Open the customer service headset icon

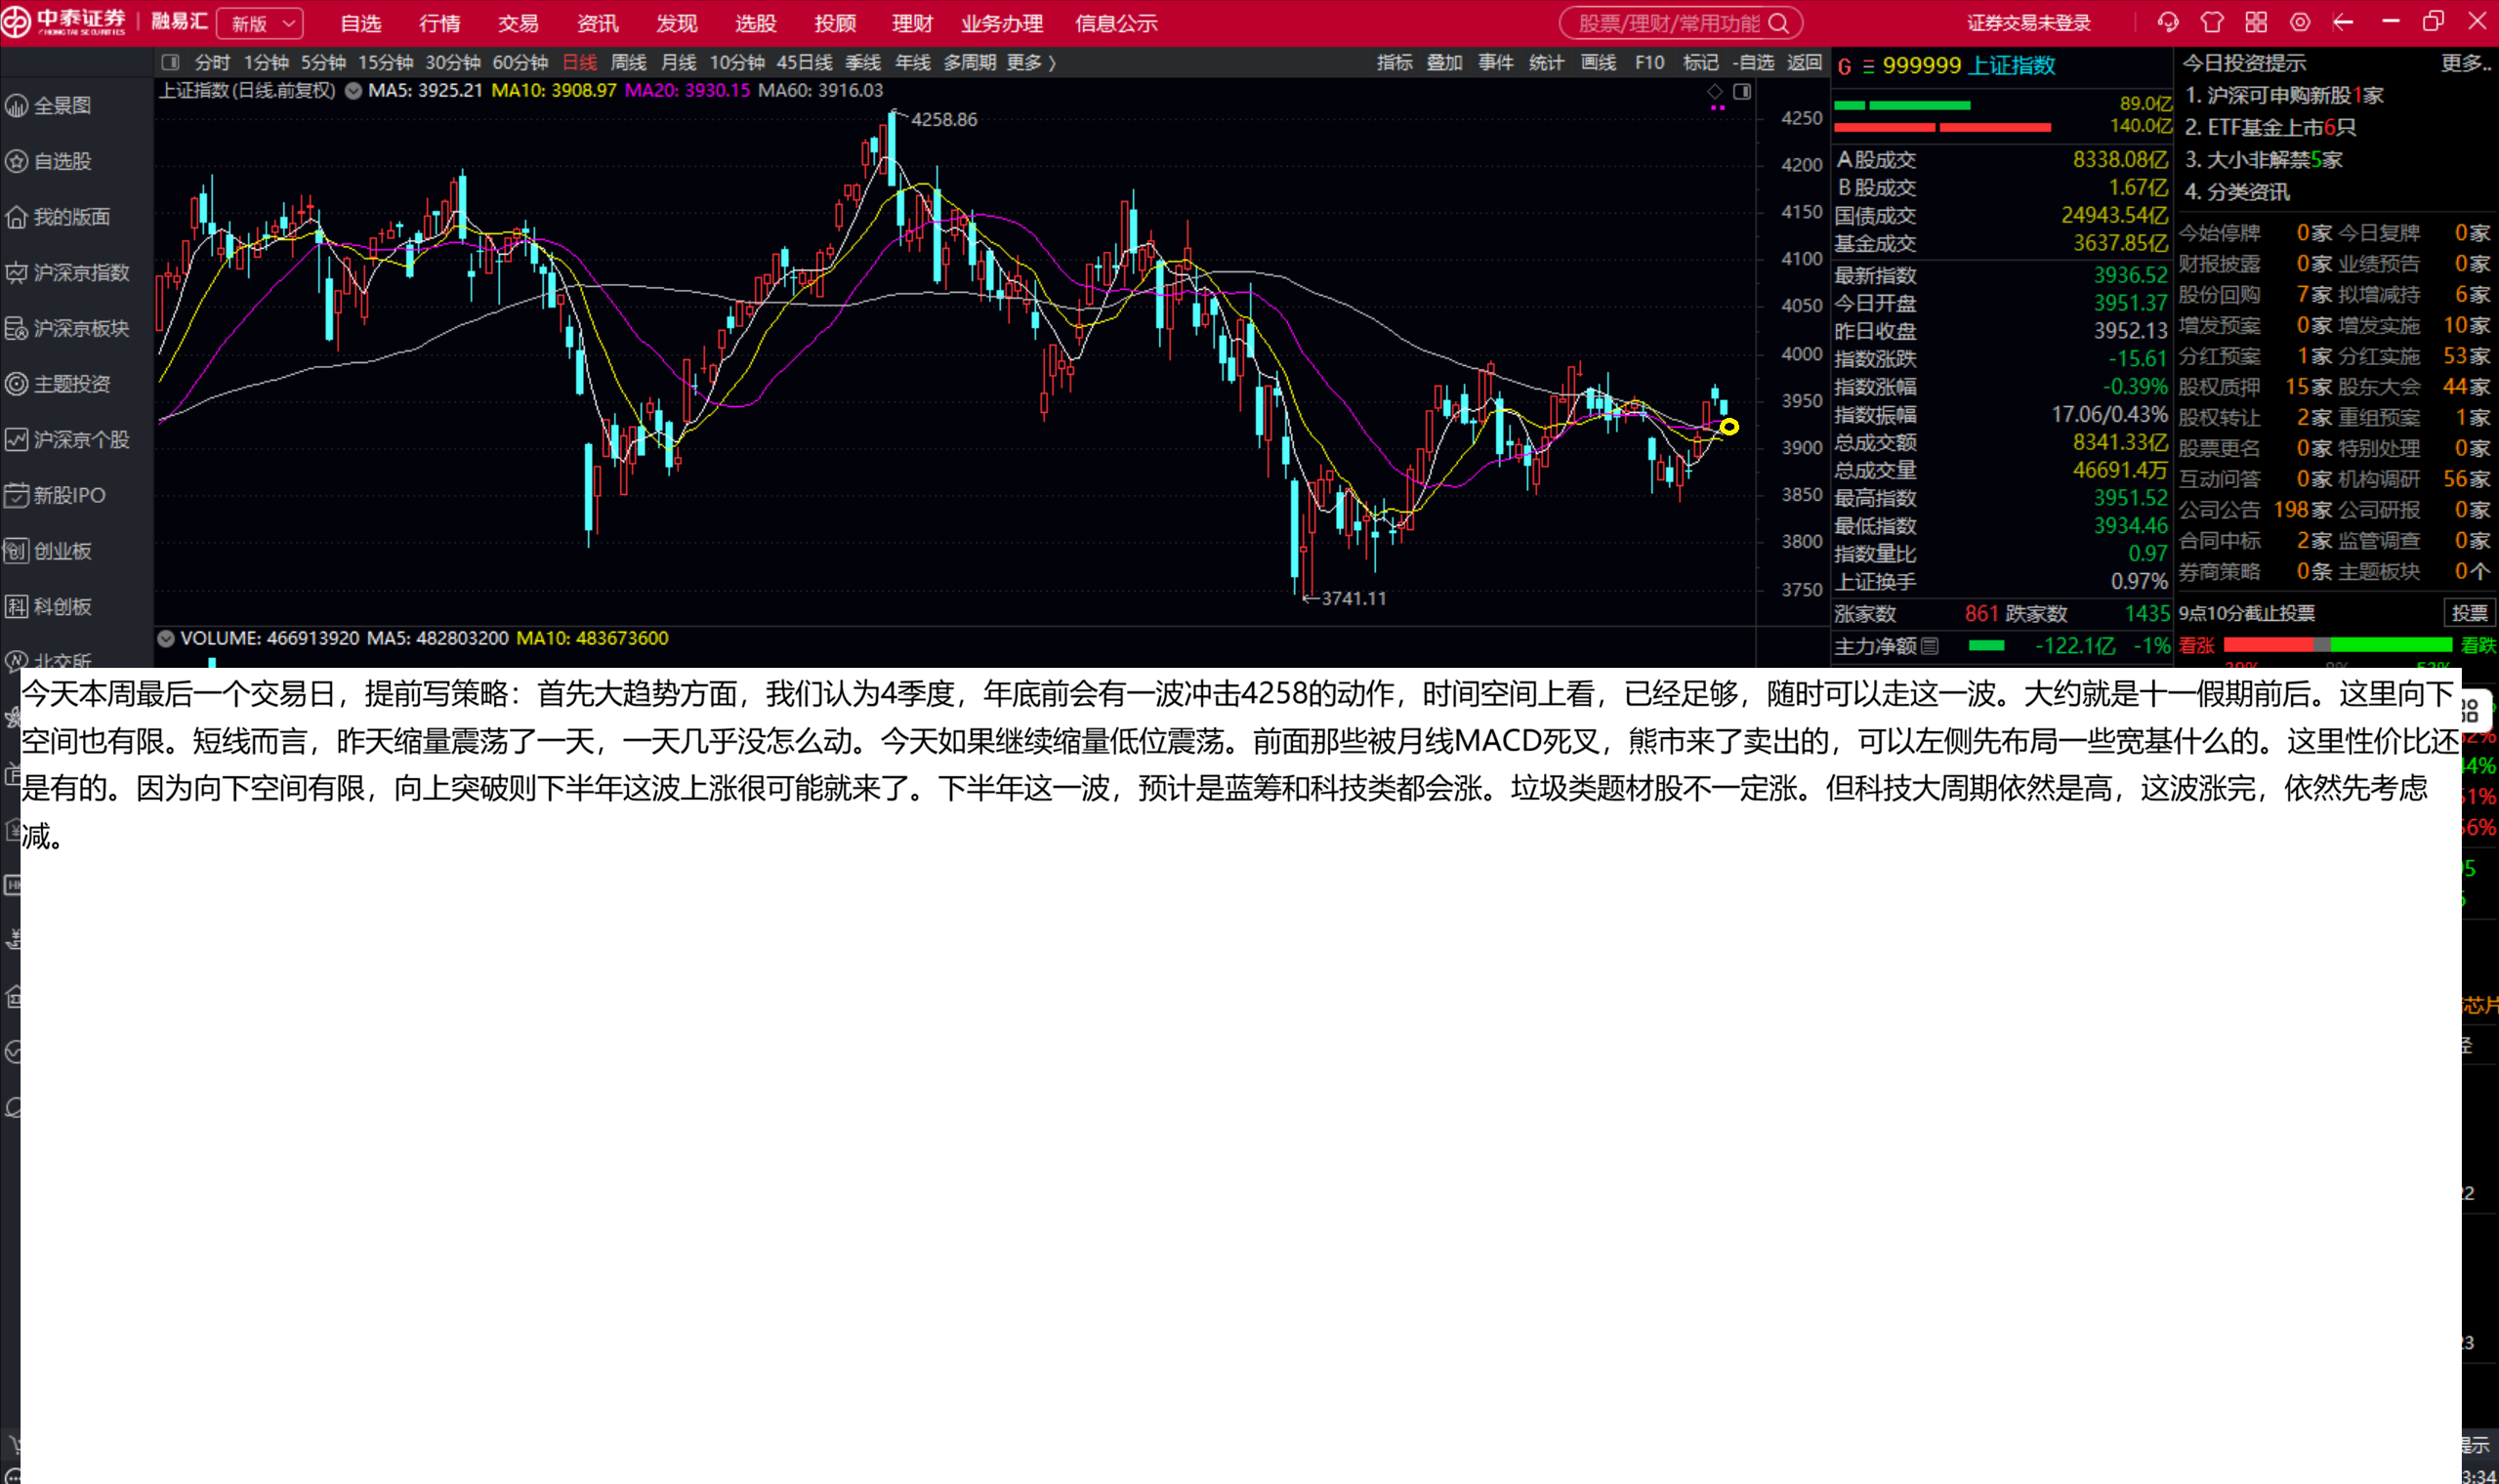pos(2167,22)
